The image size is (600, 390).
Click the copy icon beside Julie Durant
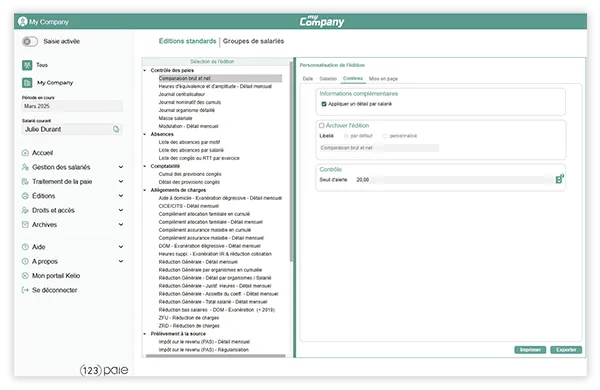(116, 129)
